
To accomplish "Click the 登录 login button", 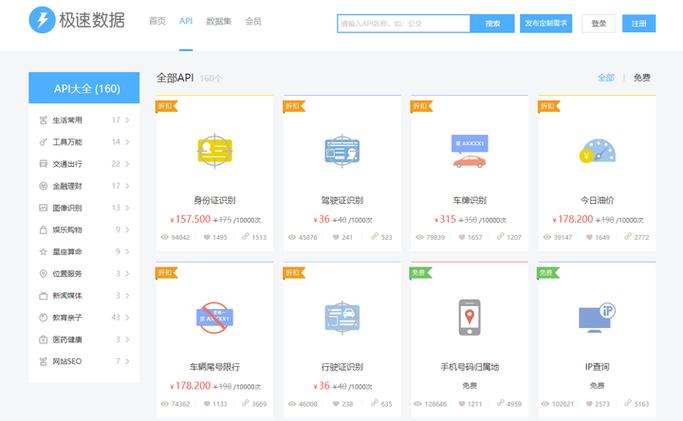I will 598,24.
